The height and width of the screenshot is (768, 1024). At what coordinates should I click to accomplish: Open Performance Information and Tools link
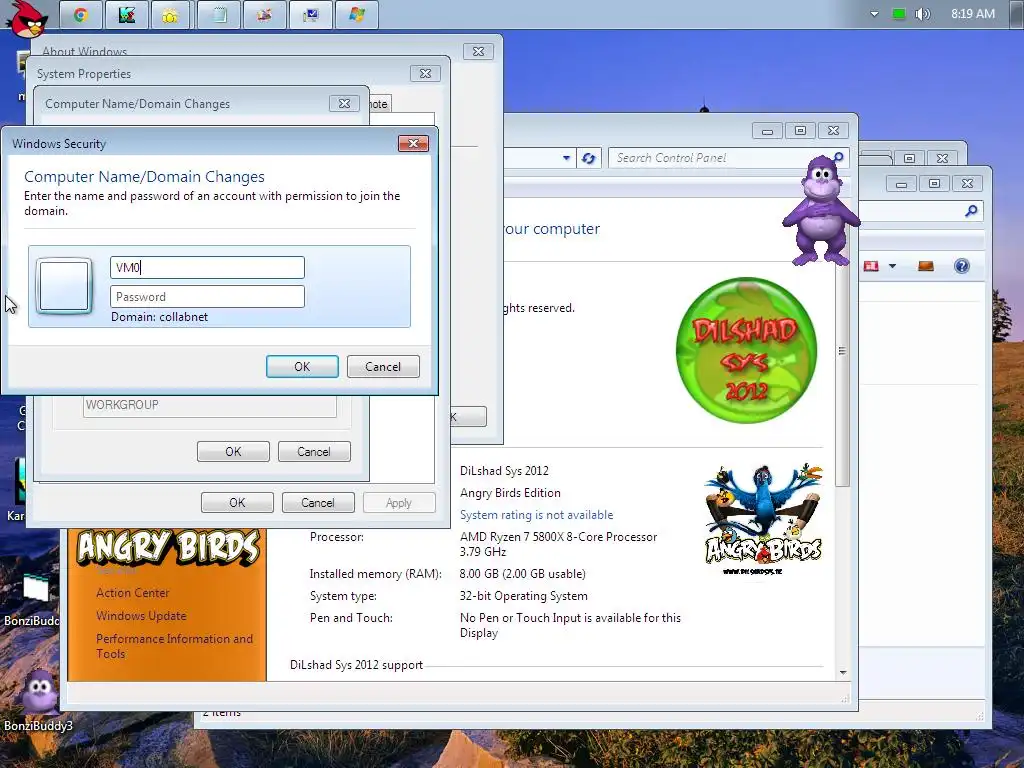click(174, 646)
